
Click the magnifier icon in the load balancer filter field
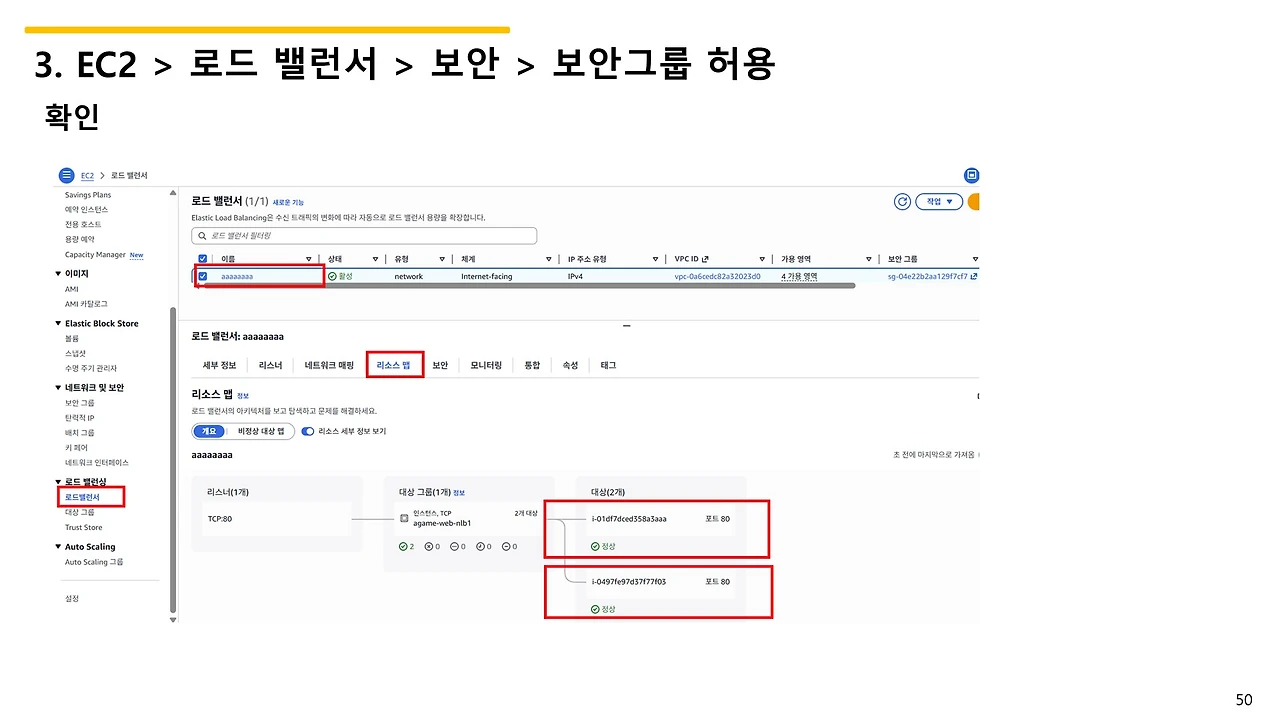(203, 234)
